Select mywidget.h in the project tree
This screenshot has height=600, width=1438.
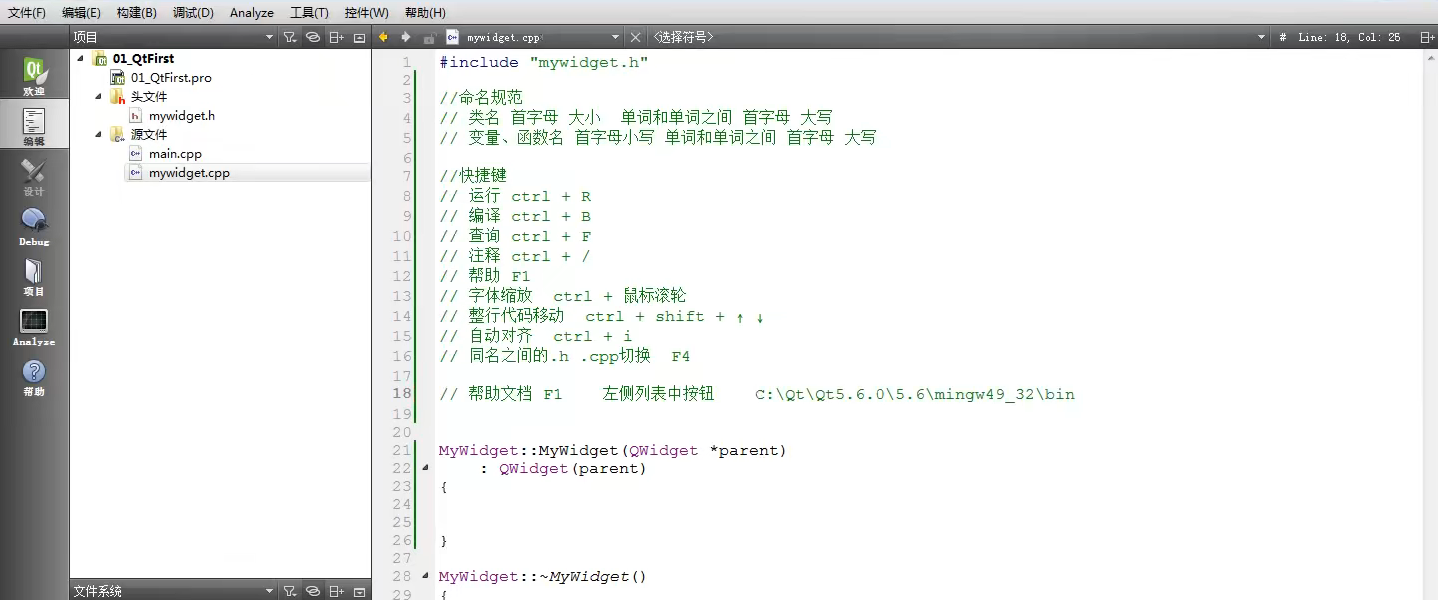[x=182, y=115]
